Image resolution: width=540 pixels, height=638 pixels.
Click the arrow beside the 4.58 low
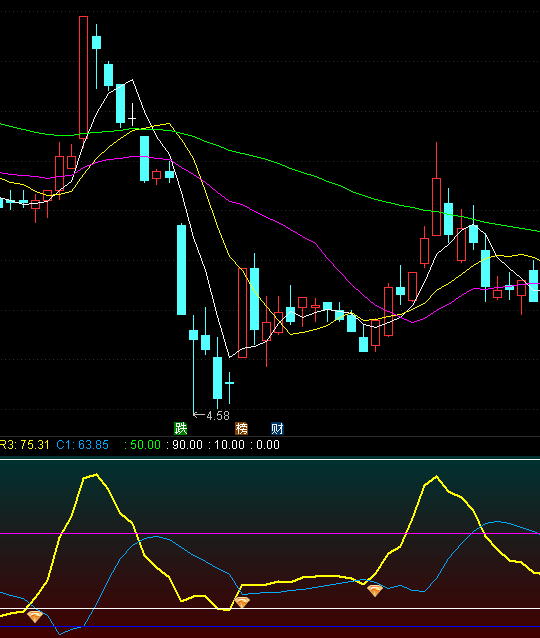[x=199, y=415]
